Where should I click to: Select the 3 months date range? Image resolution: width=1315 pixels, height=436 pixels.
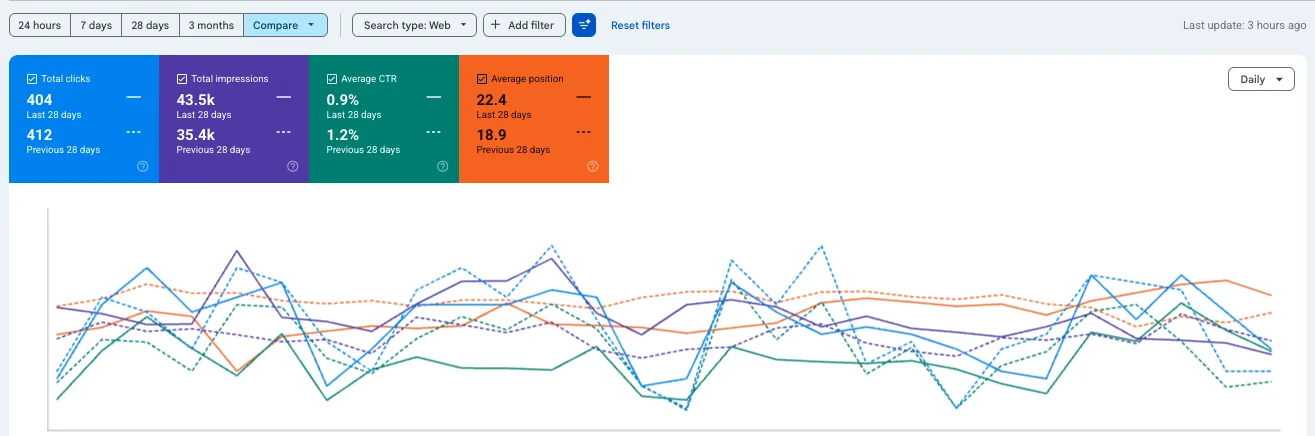(211, 25)
